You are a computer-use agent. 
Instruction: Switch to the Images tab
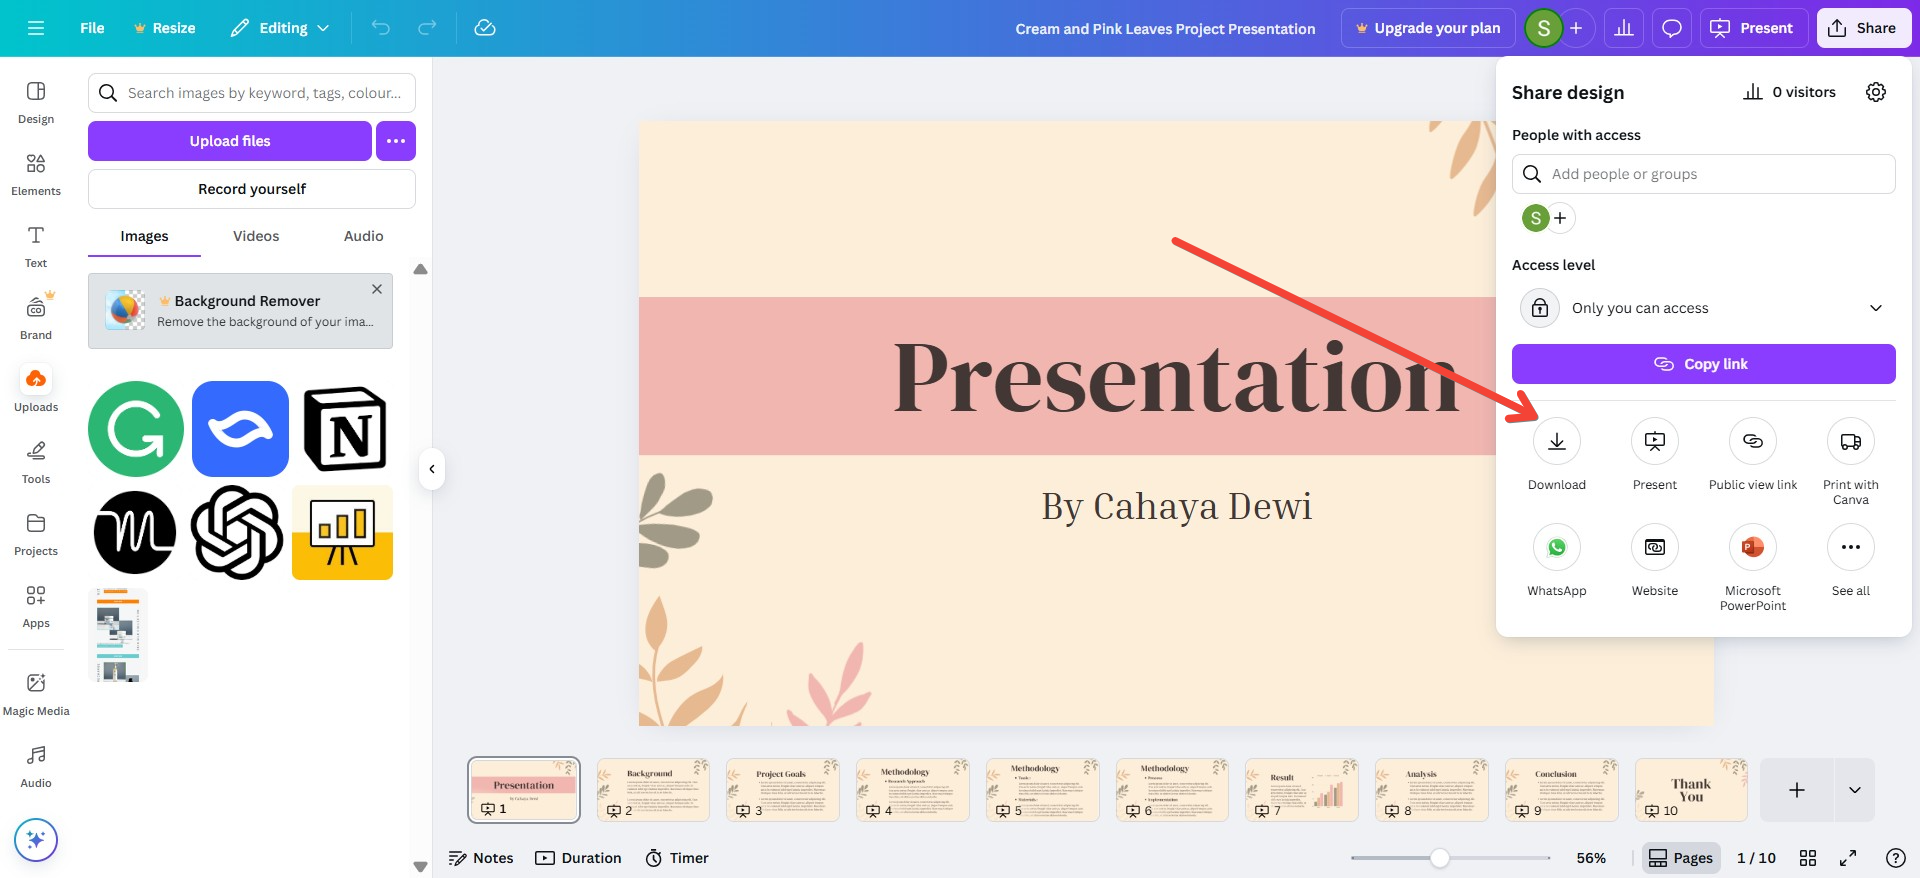144,236
